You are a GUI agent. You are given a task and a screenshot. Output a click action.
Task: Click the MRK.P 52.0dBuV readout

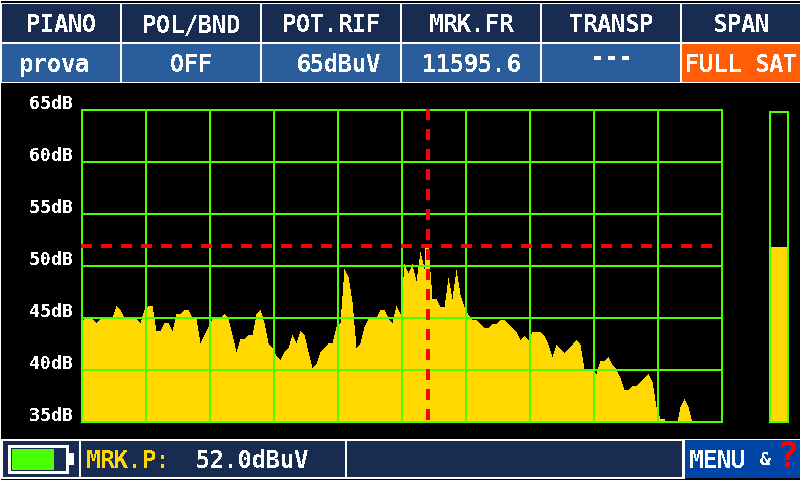click(x=213, y=459)
